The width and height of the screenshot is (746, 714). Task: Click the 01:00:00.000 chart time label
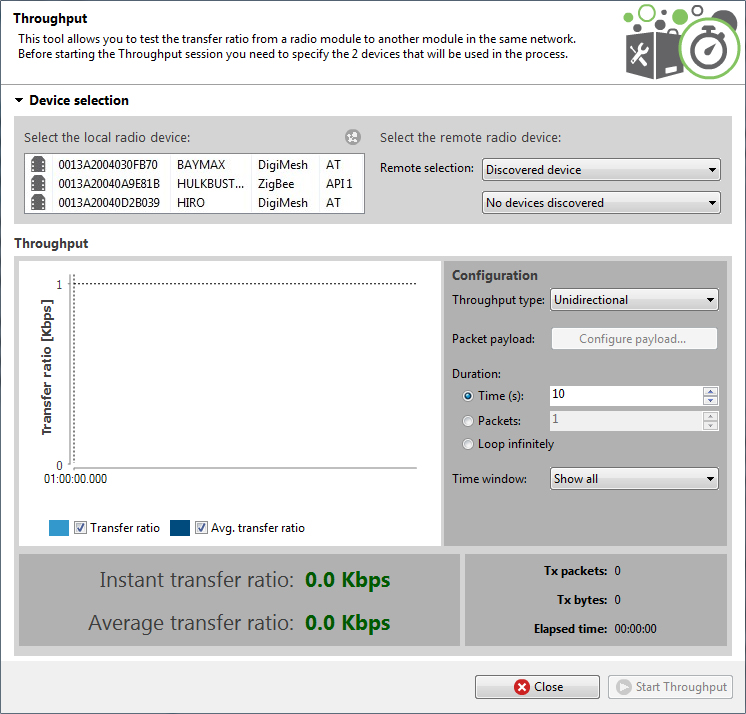point(75,479)
